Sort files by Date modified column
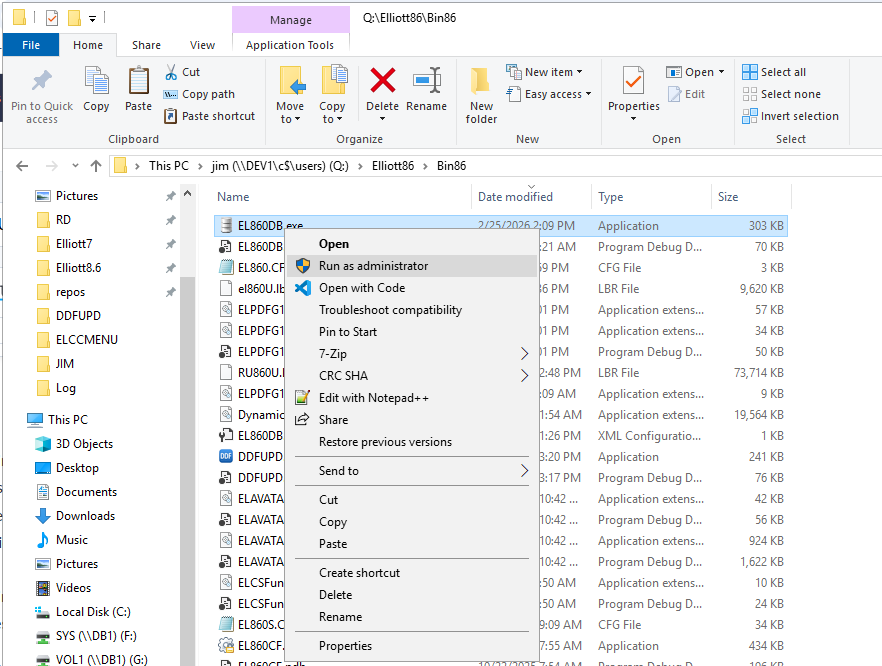The width and height of the screenshot is (882, 666). (x=515, y=197)
